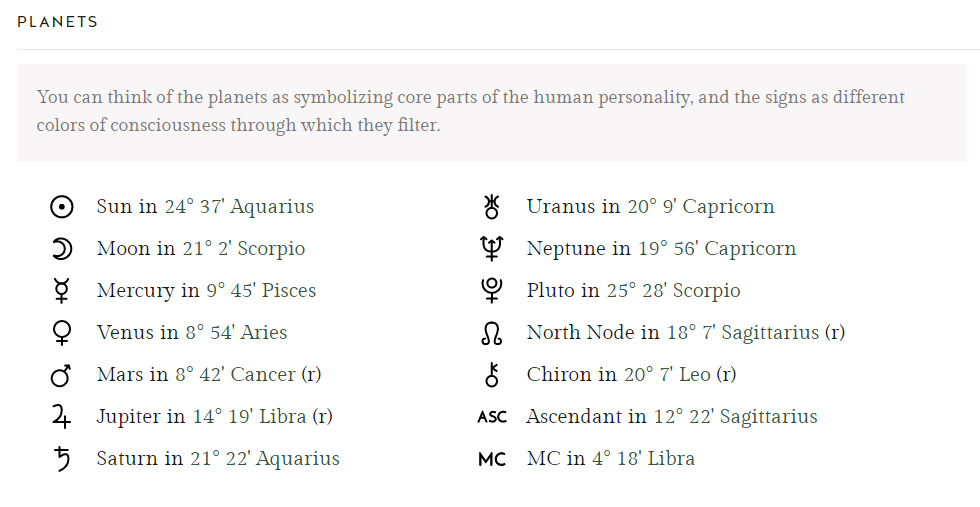
Task: Select the Mercury glyph icon
Action: point(62,291)
